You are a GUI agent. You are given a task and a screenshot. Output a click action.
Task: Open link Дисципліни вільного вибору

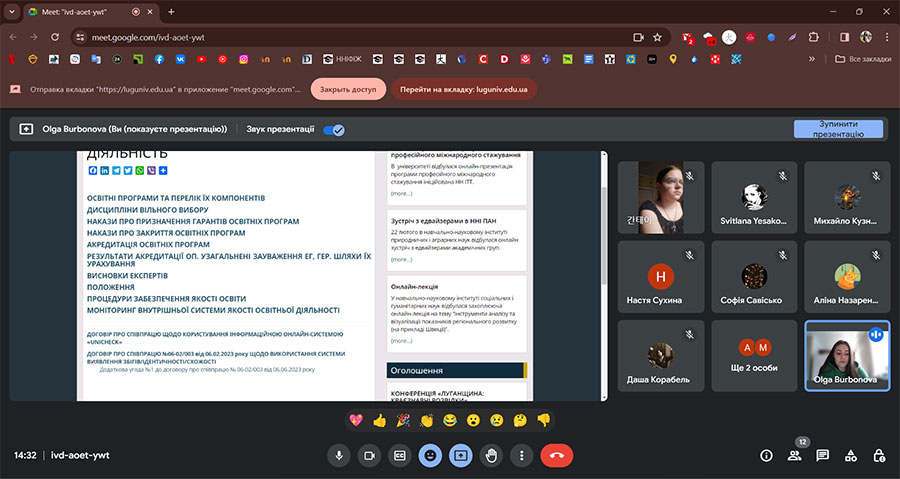(148, 210)
